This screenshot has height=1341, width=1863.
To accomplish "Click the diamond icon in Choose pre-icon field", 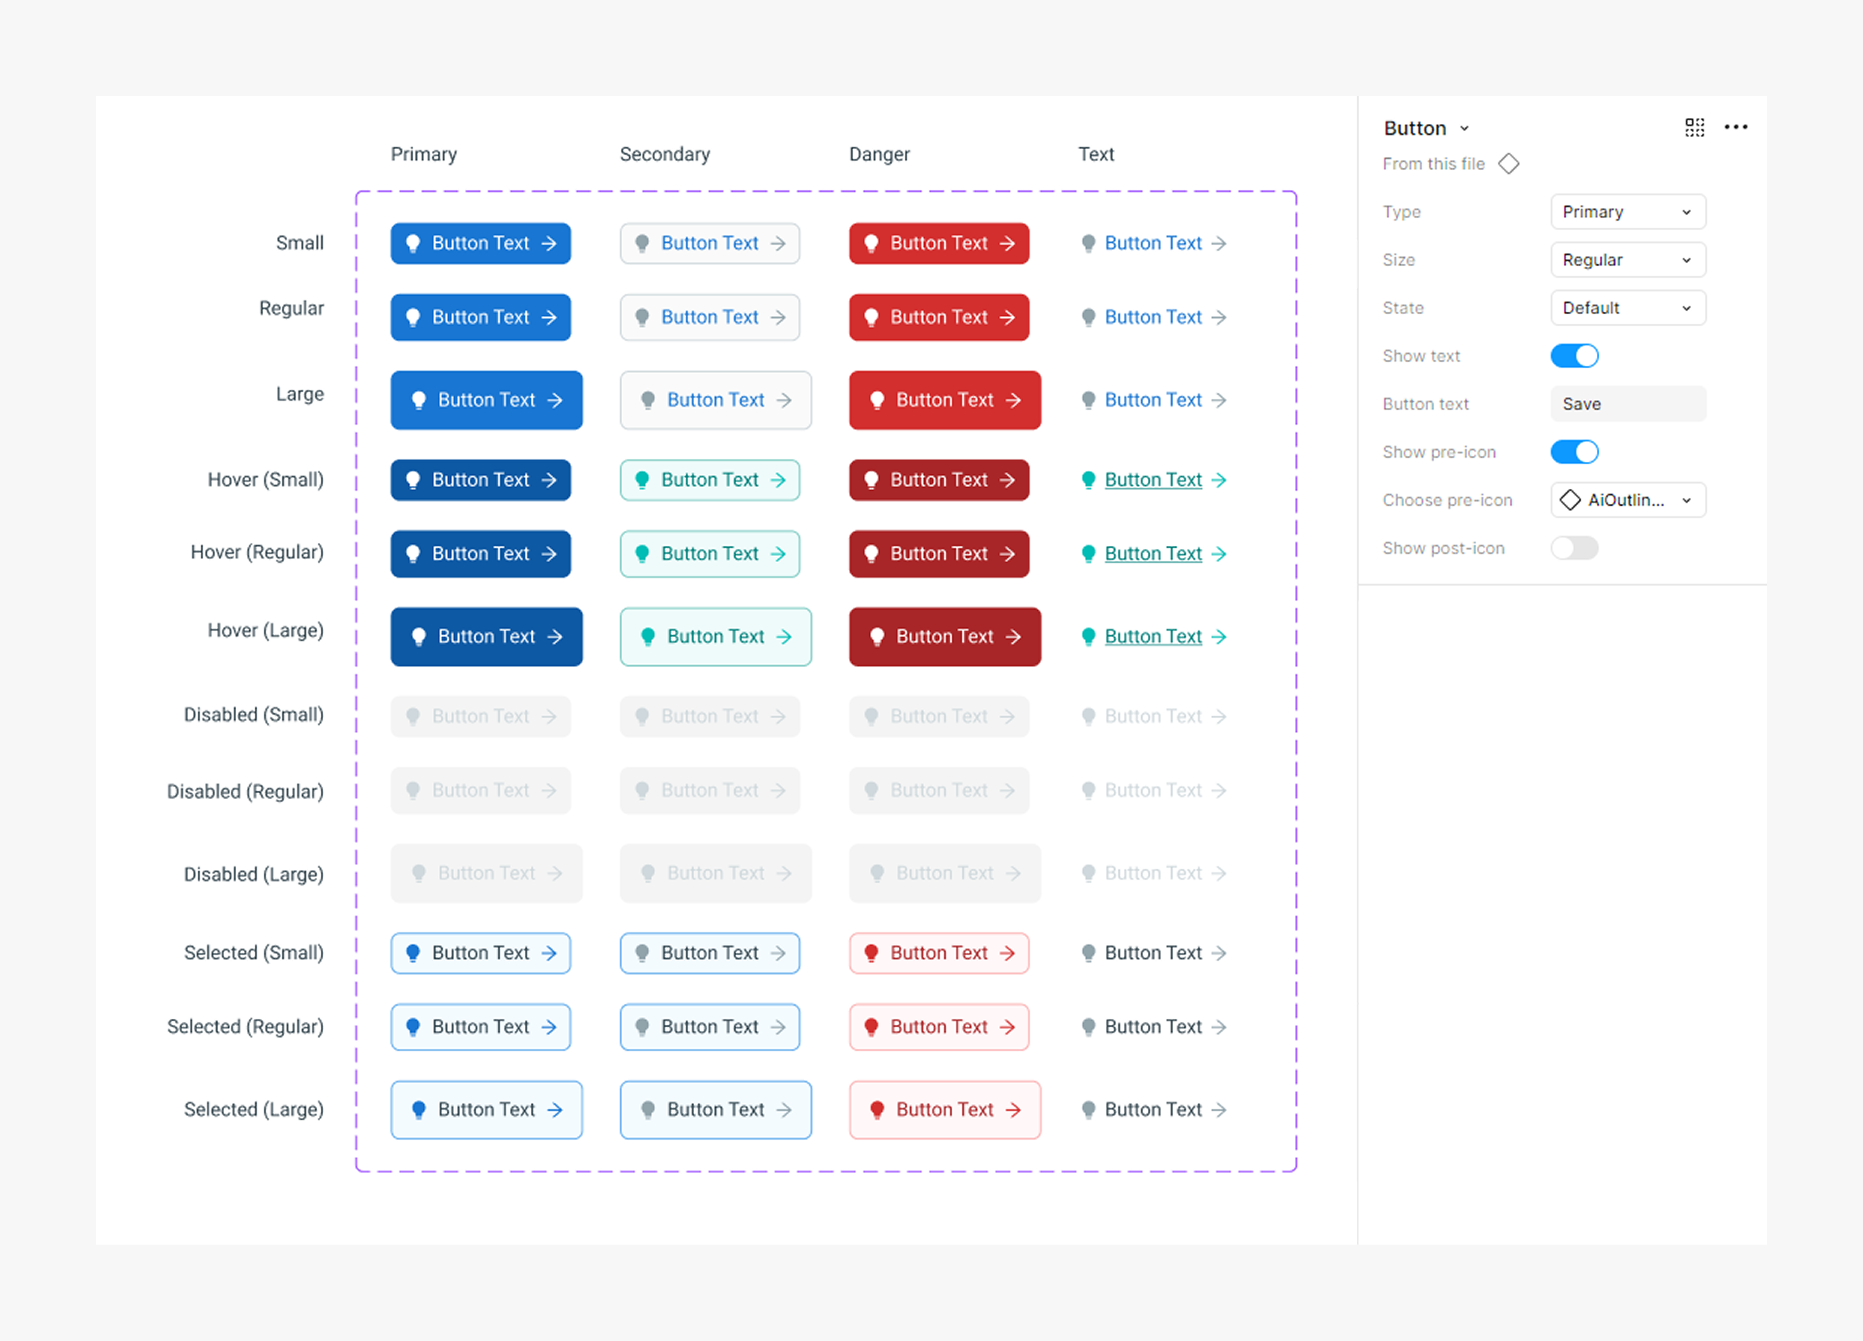I will [1570, 500].
